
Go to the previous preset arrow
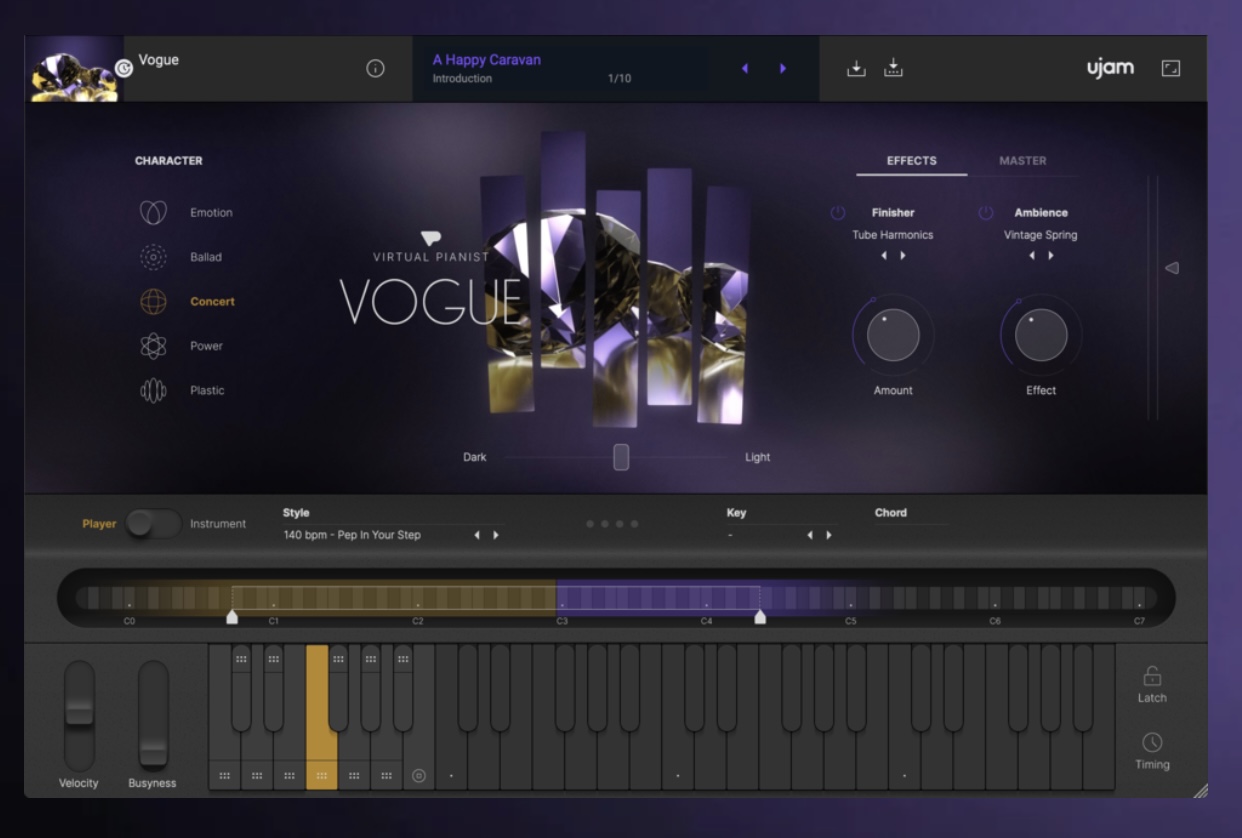click(744, 68)
